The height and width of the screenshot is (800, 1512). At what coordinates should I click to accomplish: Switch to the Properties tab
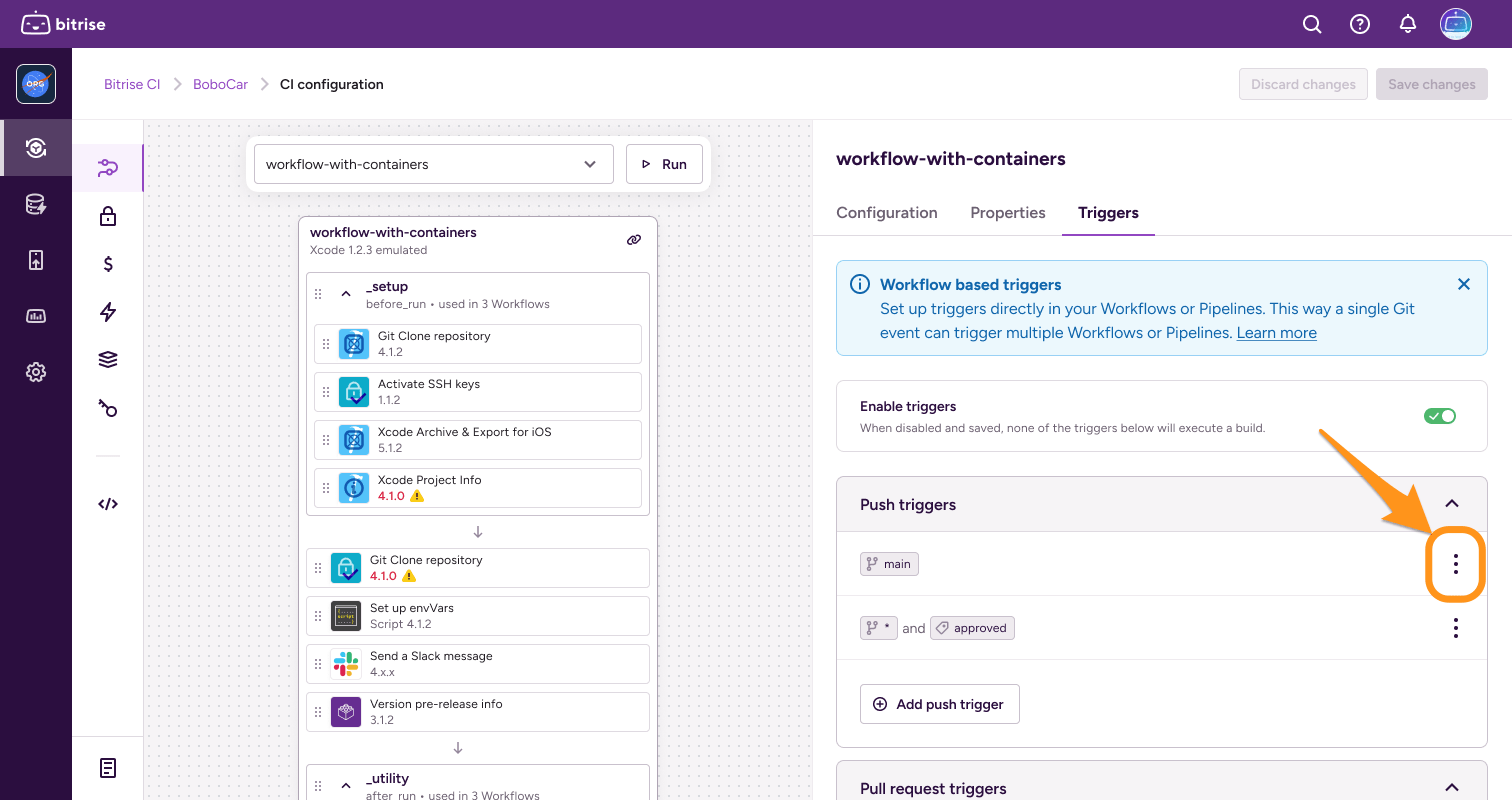pyautogui.click(x=1008, y=213)
